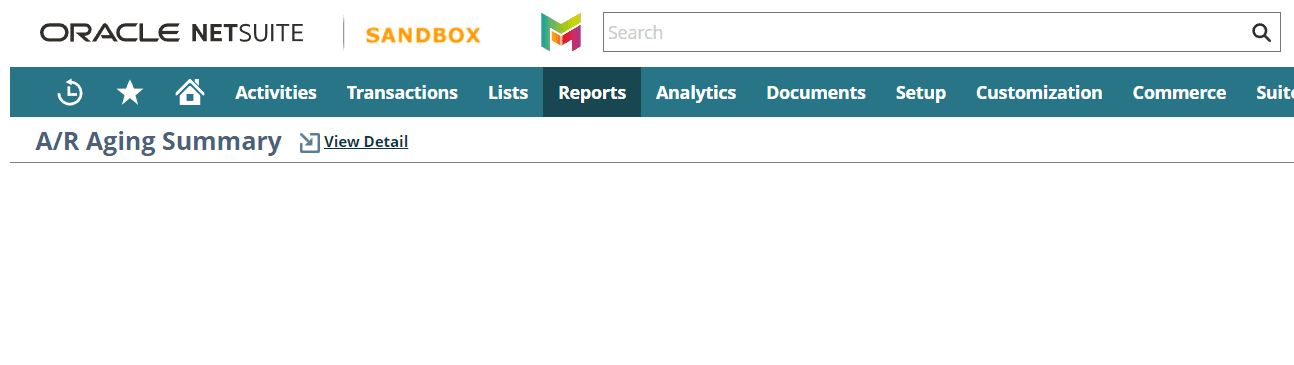Open the Transactions menu
The image size is (1294, 365).
(402, 92)
